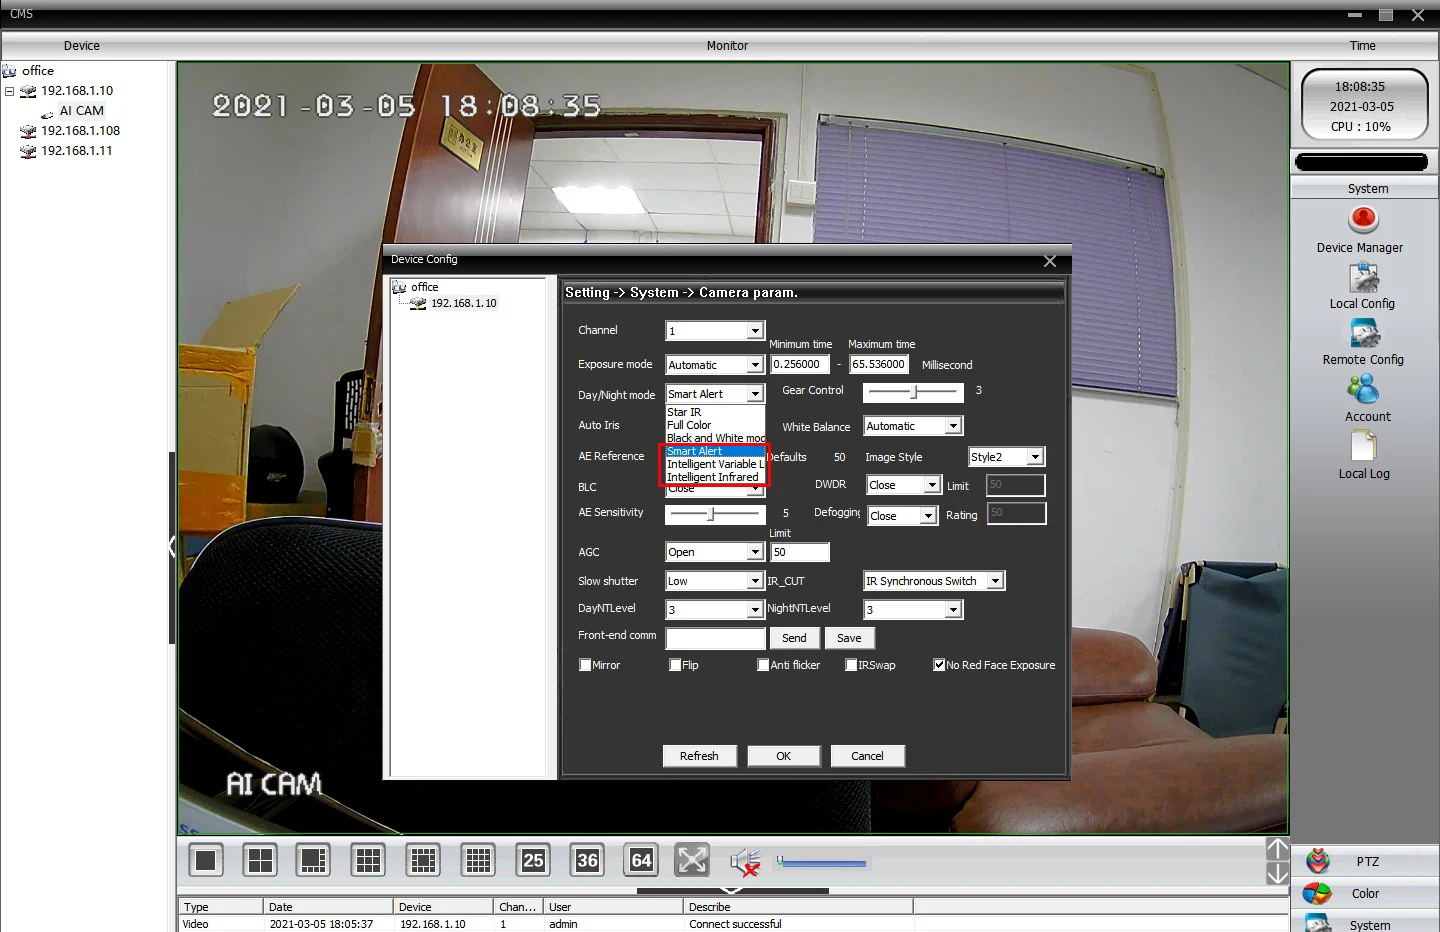Confirm with the OK button

pyautogui.click(x=784, y=756)
